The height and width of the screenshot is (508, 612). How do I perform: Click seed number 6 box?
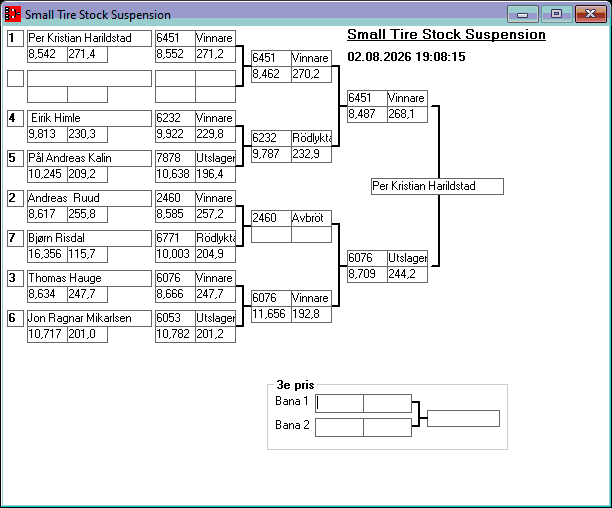(x=16, y=318)
